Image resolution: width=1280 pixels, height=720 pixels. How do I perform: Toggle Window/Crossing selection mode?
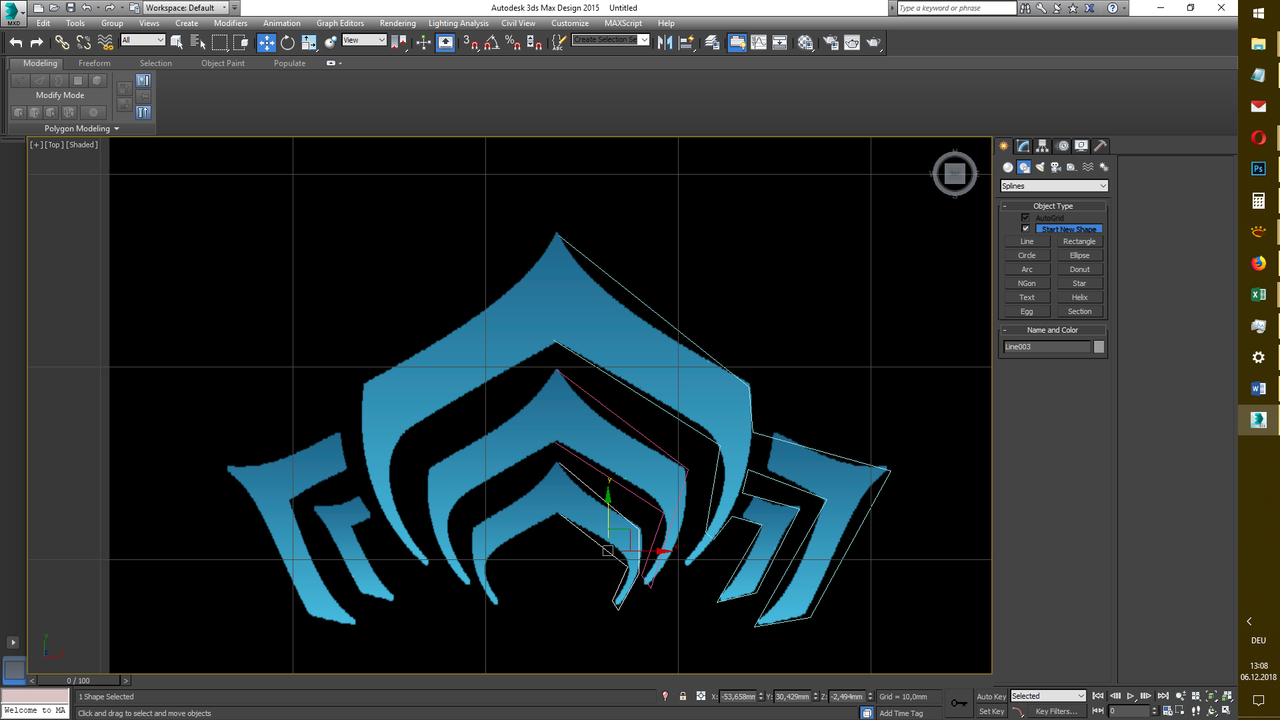tap(241, 42)
